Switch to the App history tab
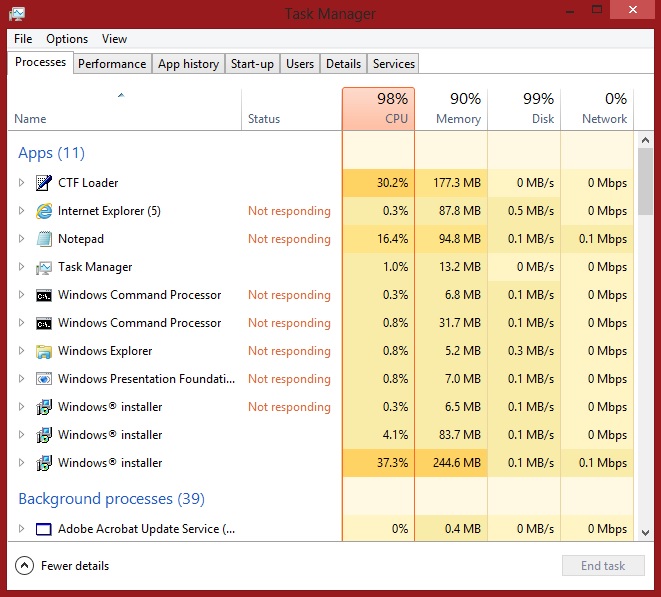Screen dimensions: 661x597 (x=188, y=64)
